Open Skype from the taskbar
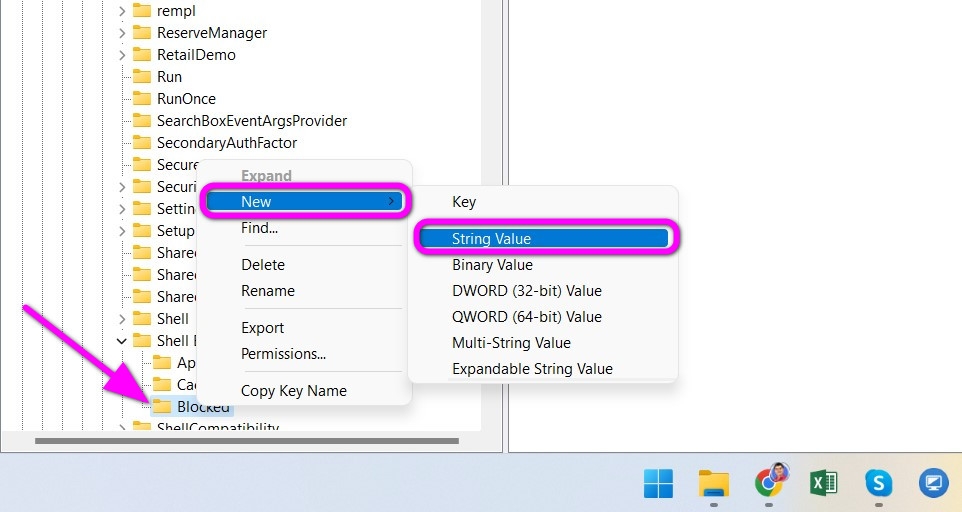 tap(879, 483)
